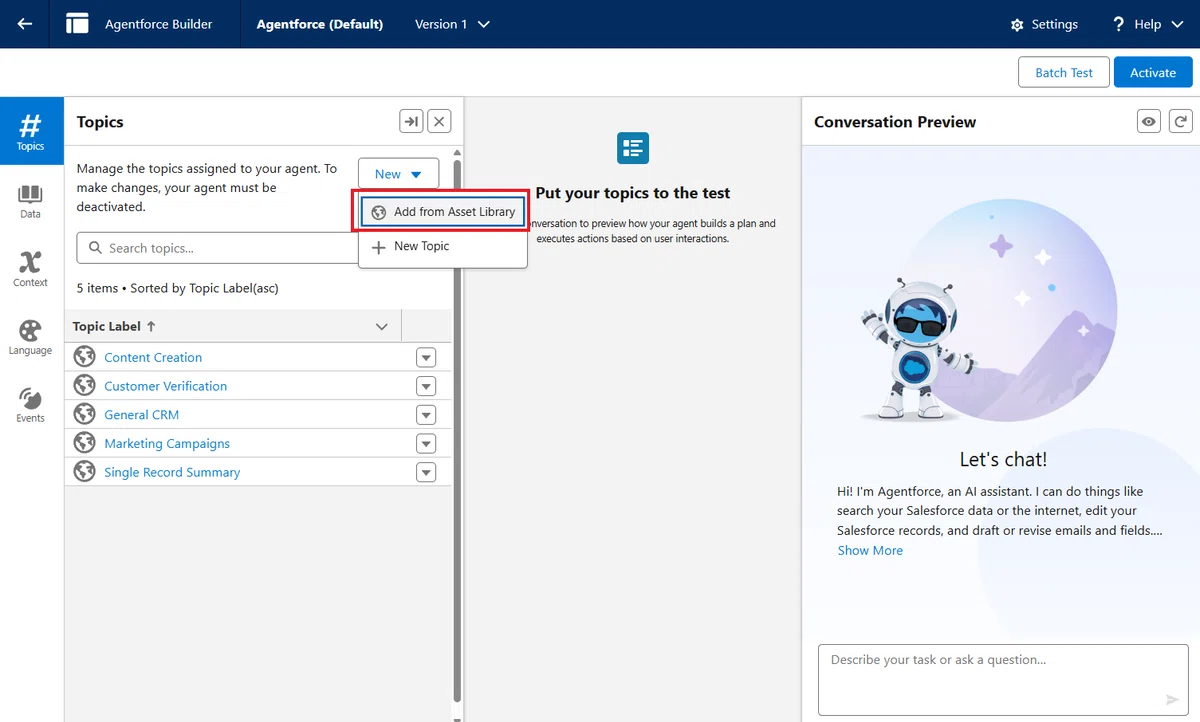Open the Topics sidebar panel
1200x722 pixels.
point(30,131)
